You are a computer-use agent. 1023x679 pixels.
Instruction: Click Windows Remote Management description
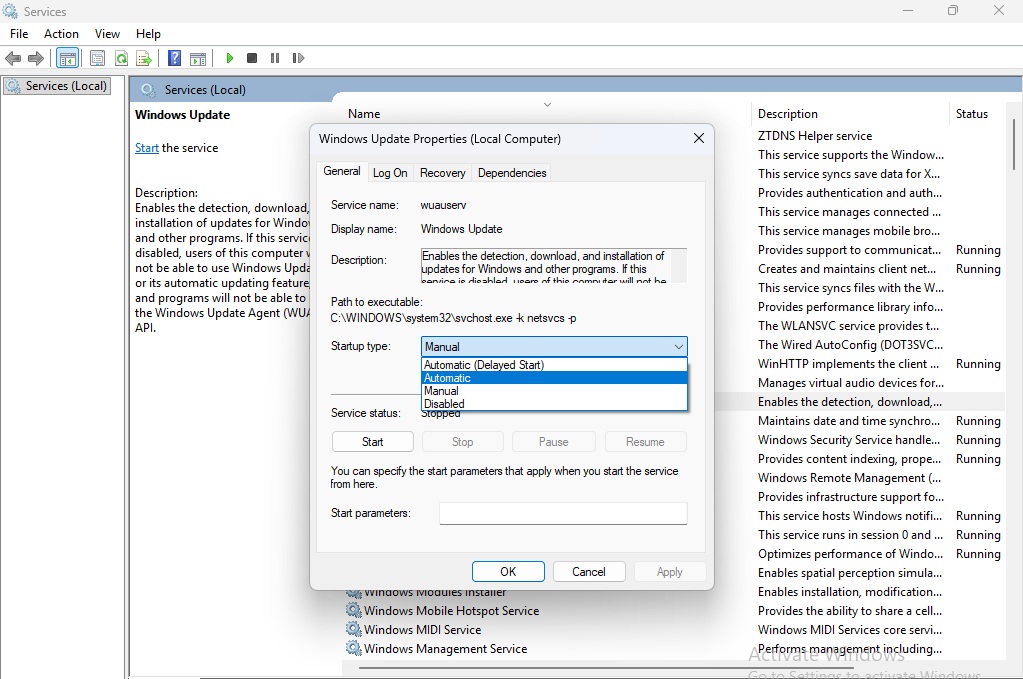point(849,477)
